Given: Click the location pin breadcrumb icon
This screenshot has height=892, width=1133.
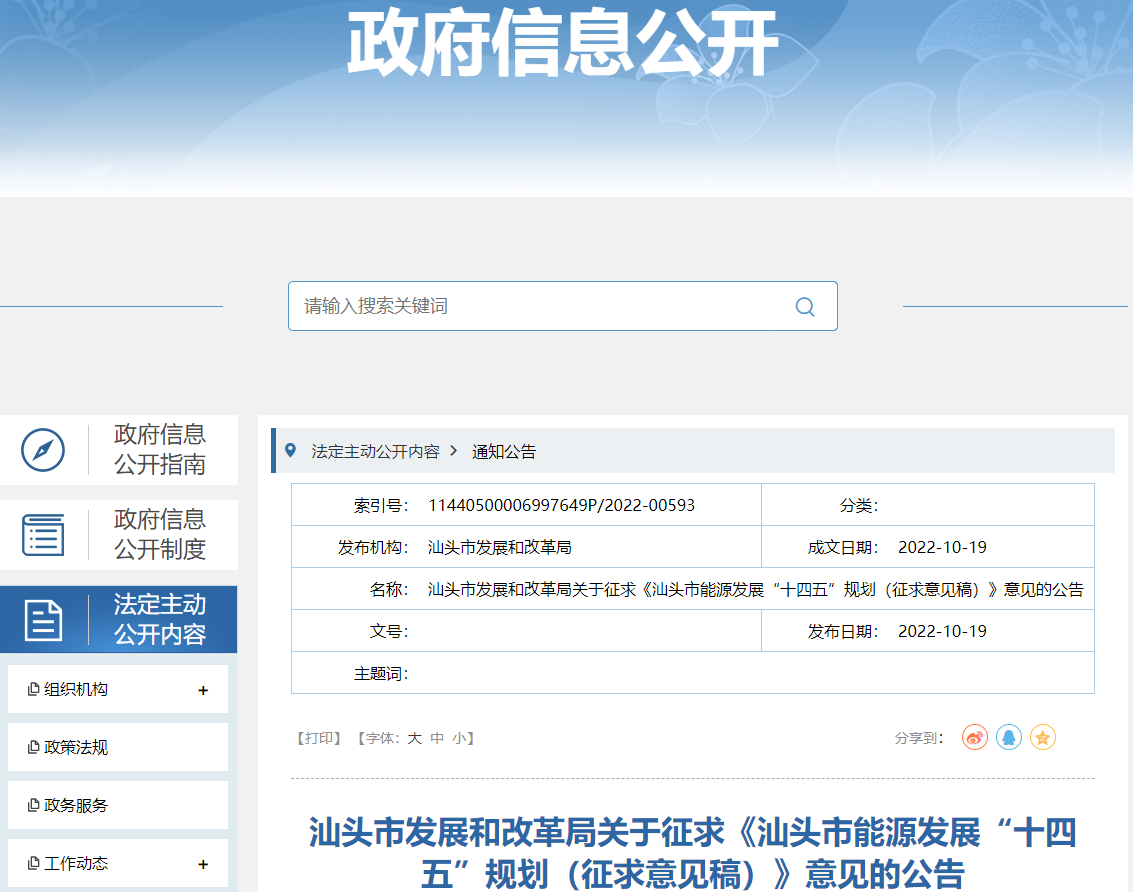Looking at the screenshot, I should (291, 451).
